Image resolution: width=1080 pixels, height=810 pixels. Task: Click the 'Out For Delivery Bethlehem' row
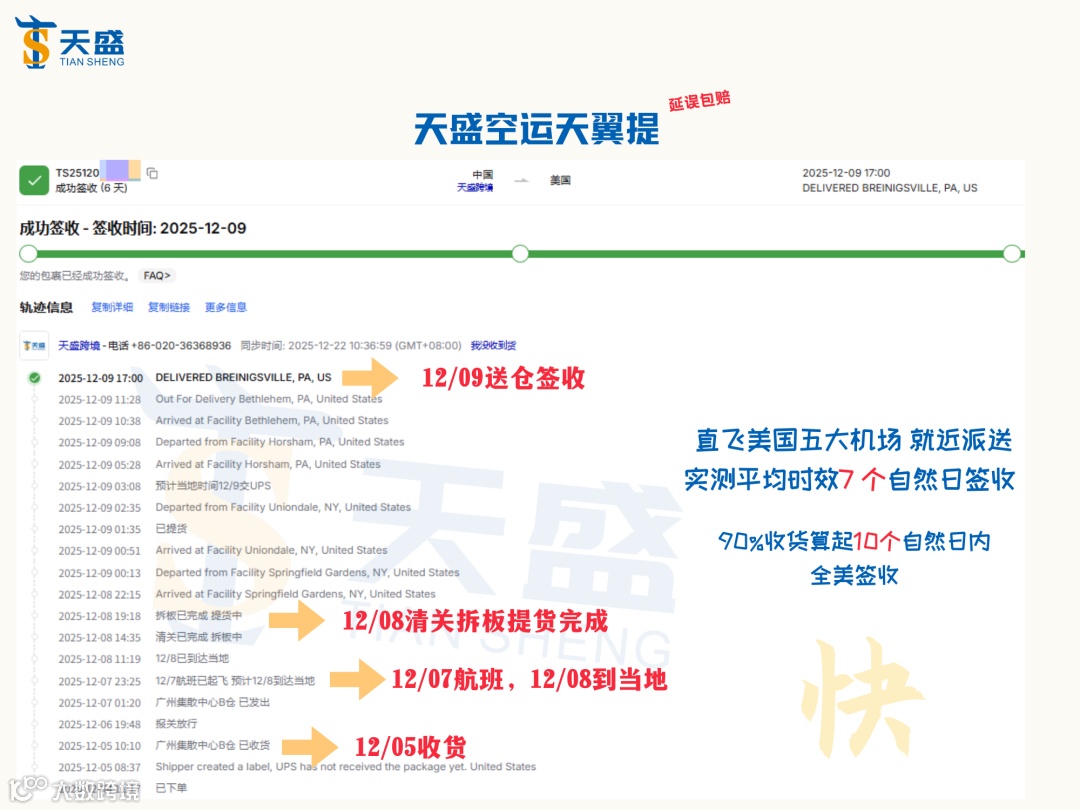click(220, 399)
